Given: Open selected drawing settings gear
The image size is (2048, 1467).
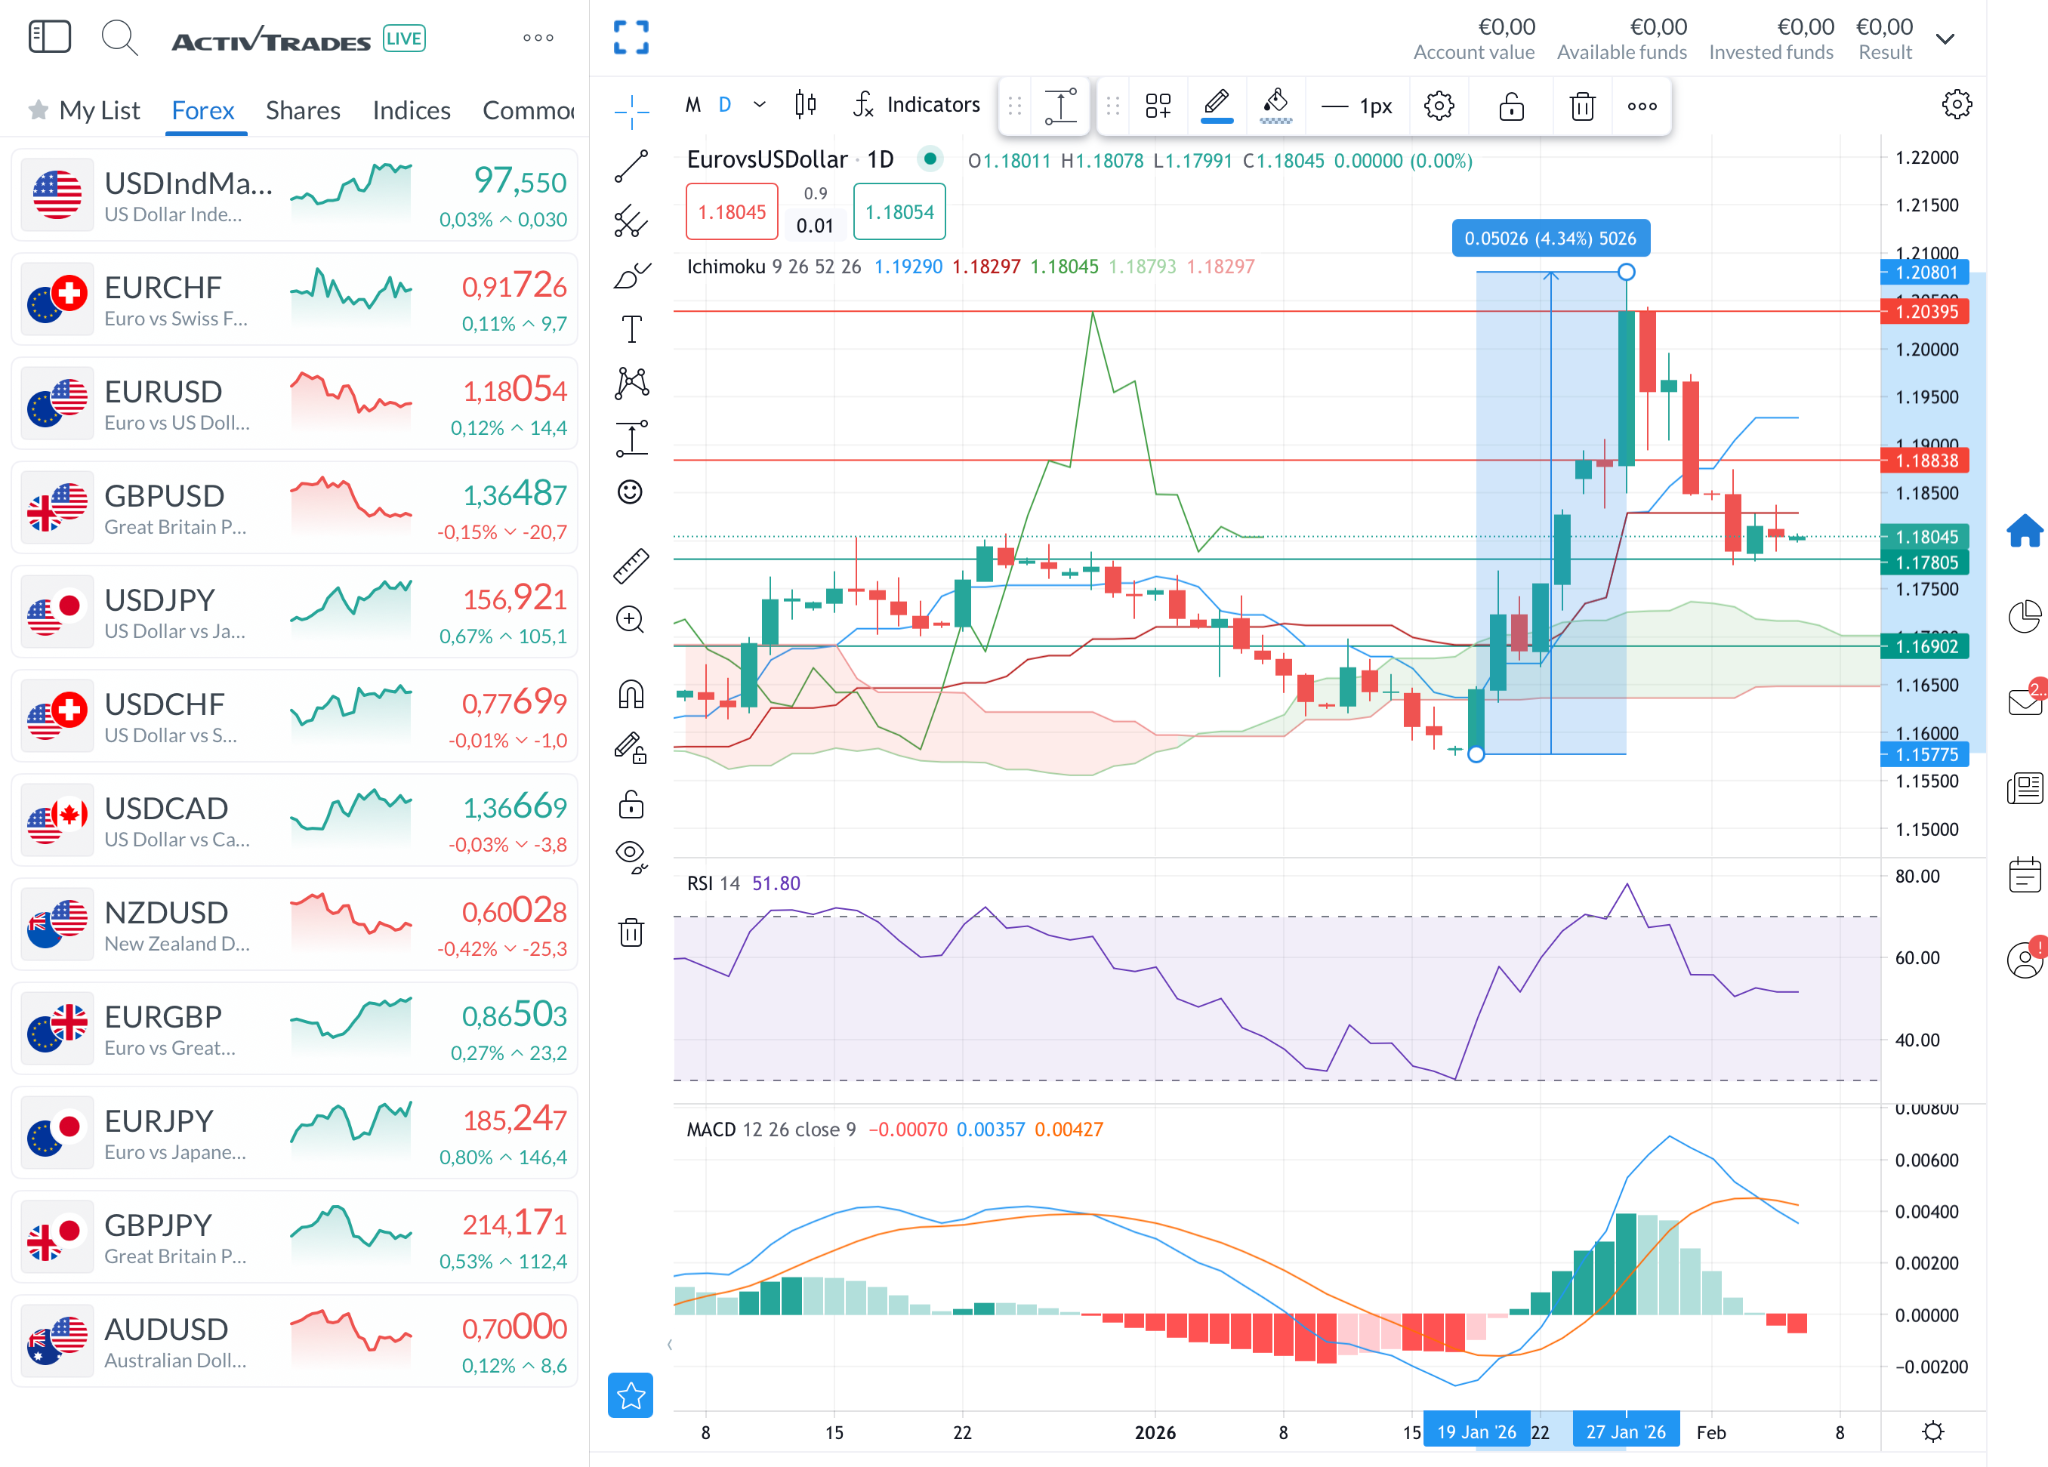Looking at the screenshot, I should 1439,105.
